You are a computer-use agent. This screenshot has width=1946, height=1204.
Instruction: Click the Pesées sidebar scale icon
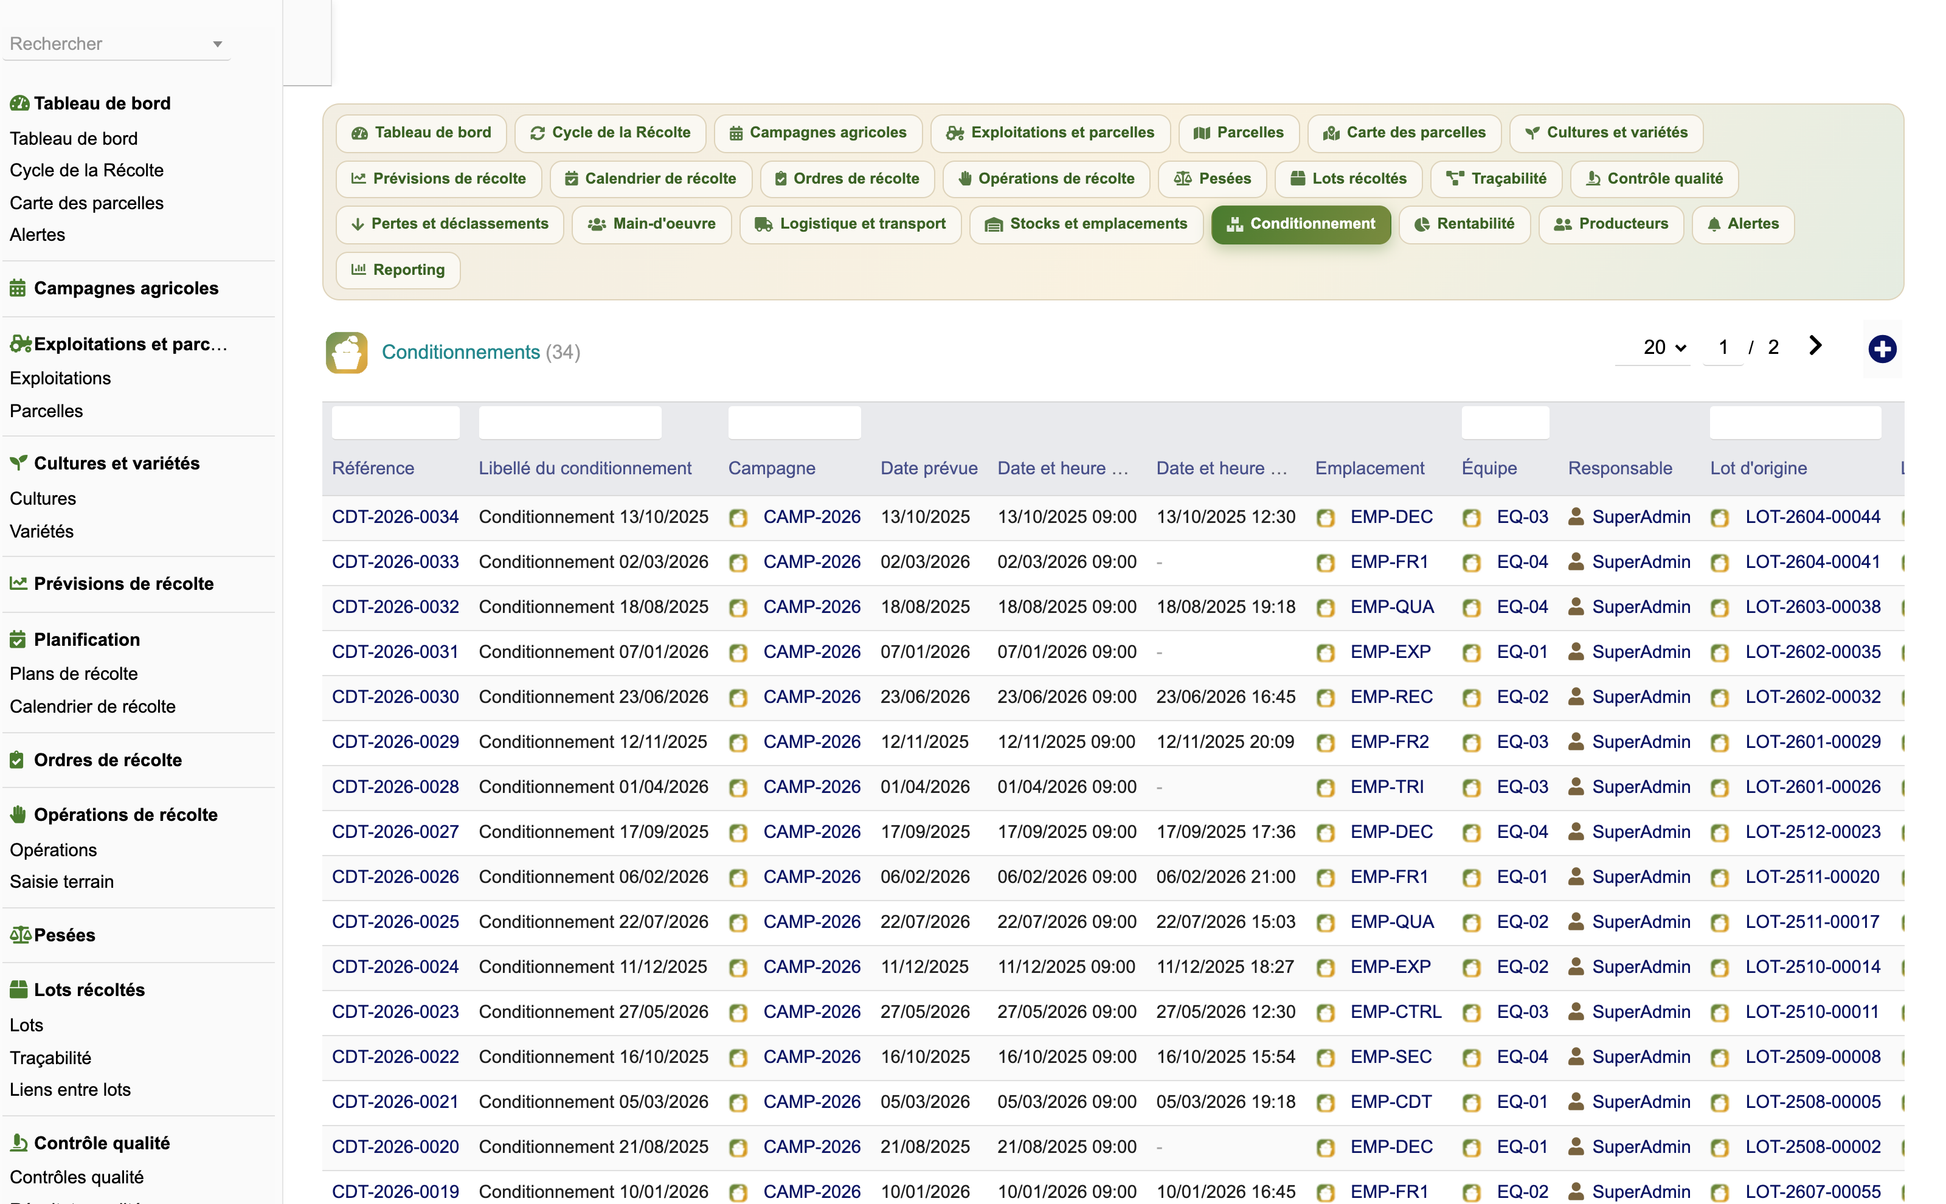pyautogui.click(x=20, y=935)
